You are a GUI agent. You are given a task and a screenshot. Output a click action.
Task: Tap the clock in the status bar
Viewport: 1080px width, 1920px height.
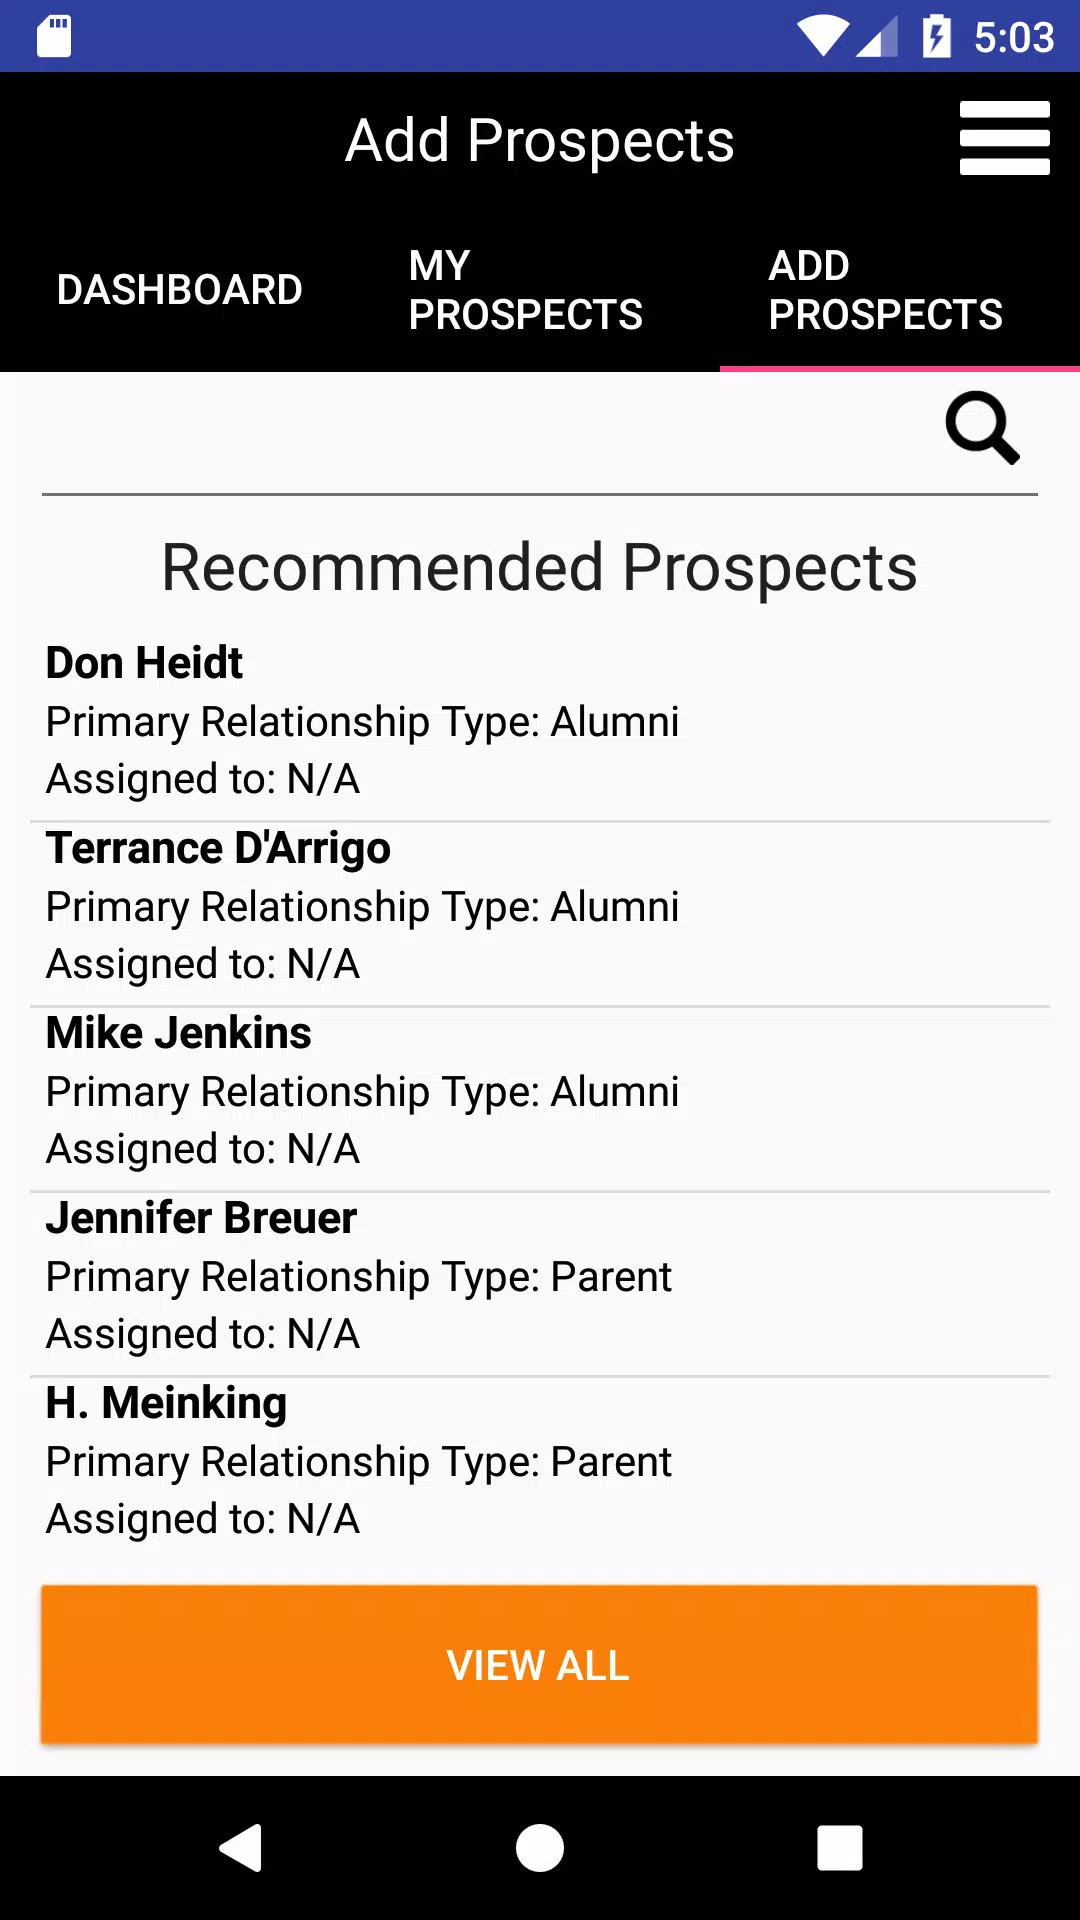(x=1014, y=38)
